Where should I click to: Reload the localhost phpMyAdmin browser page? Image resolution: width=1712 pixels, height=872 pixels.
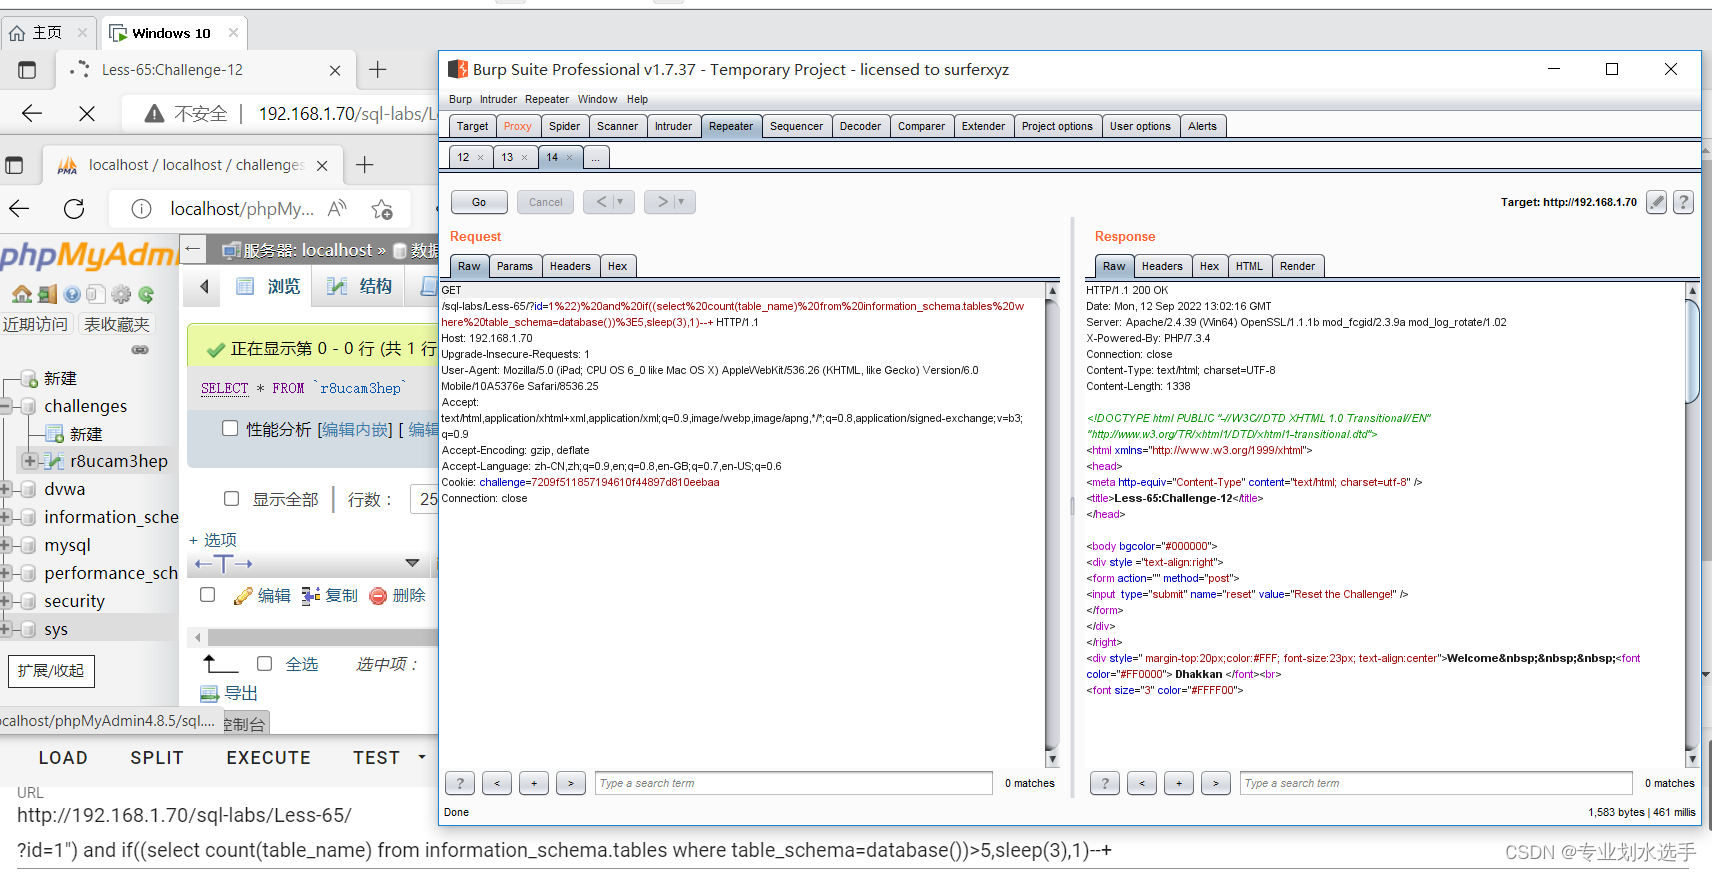point(74,208)
